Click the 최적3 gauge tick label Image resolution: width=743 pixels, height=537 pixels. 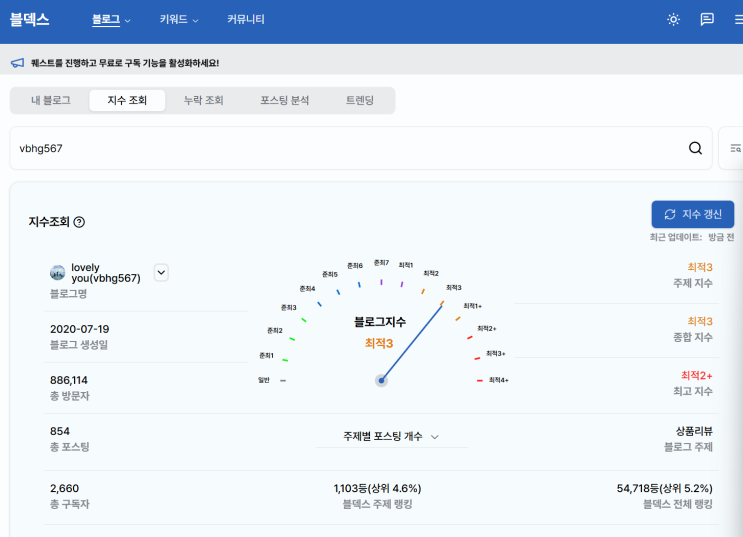point(453,288)
